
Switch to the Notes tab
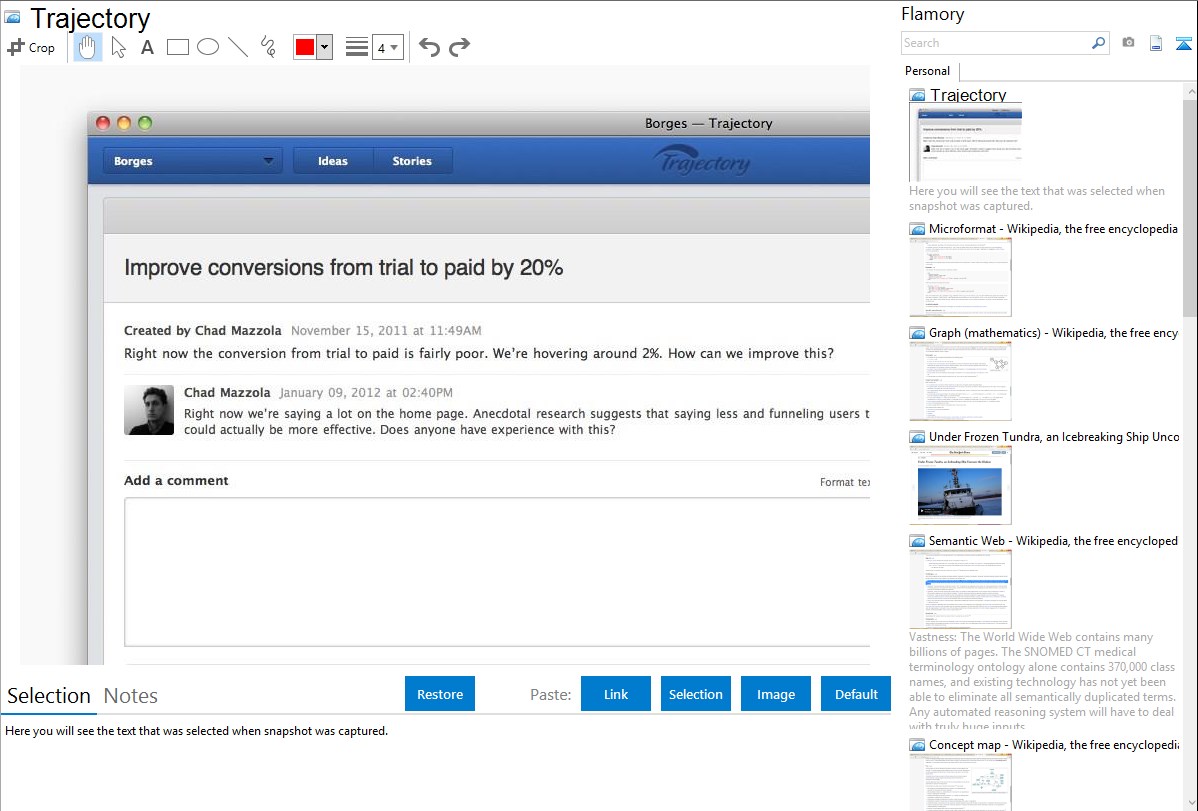point(131,696)
